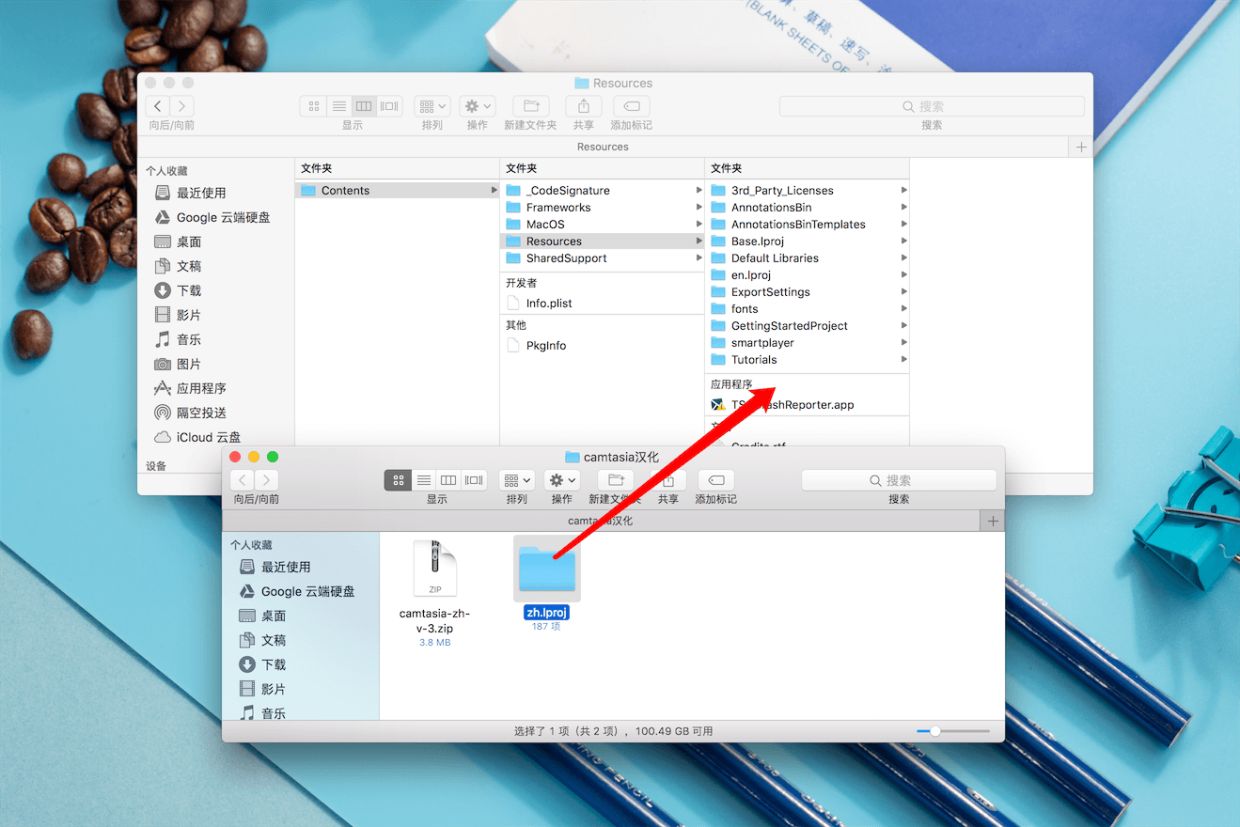
Task: Click the disclosure arrow beside Frameworks
Action: [698, 207]
